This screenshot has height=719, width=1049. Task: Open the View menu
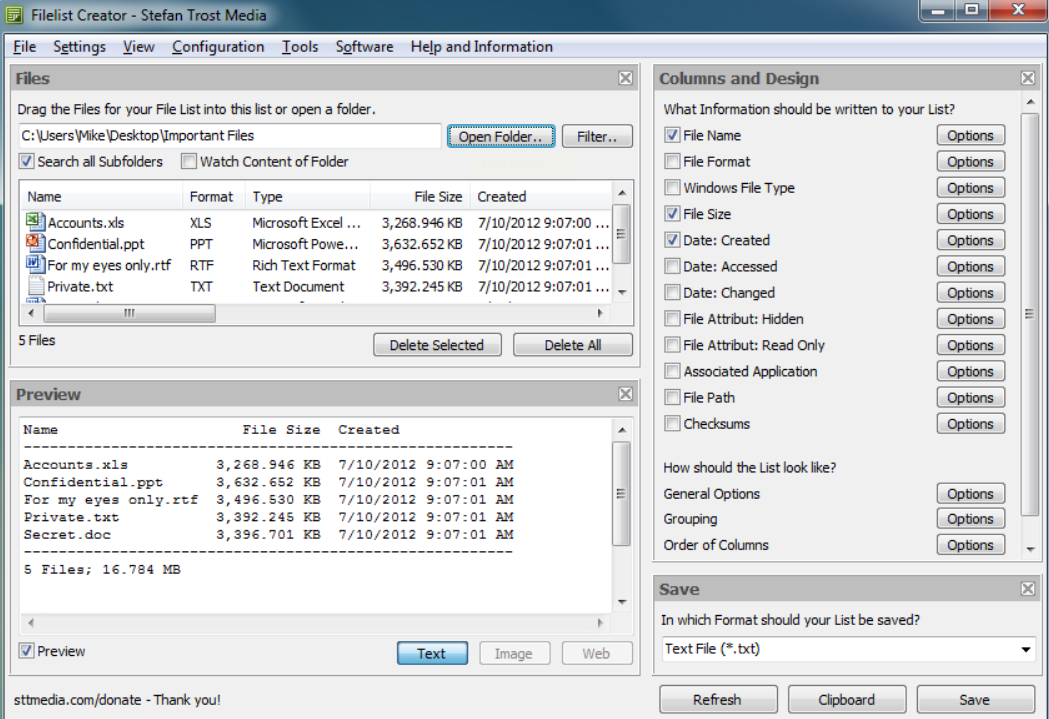click(x=138, y=46)
